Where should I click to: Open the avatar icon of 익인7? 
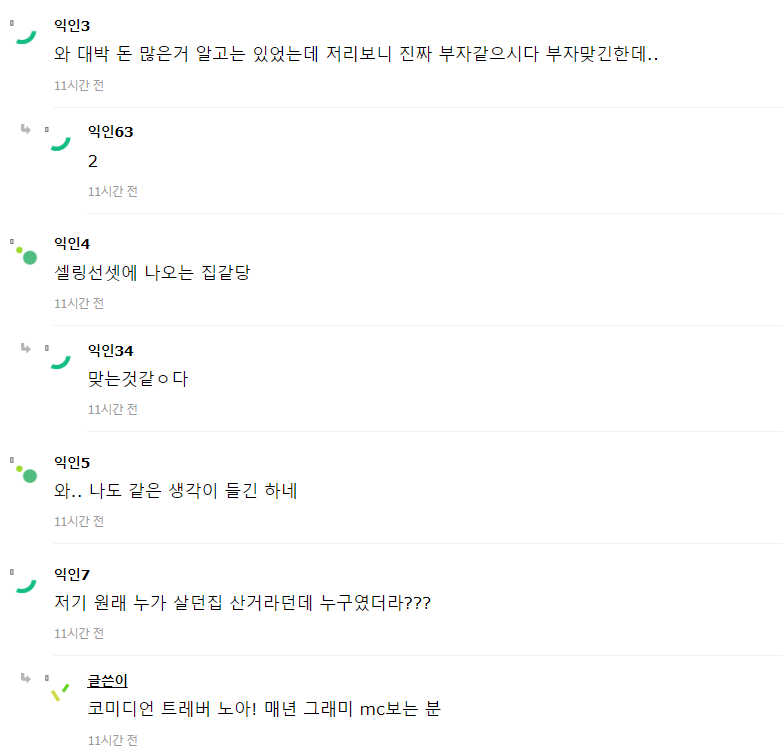pos(26,584)
